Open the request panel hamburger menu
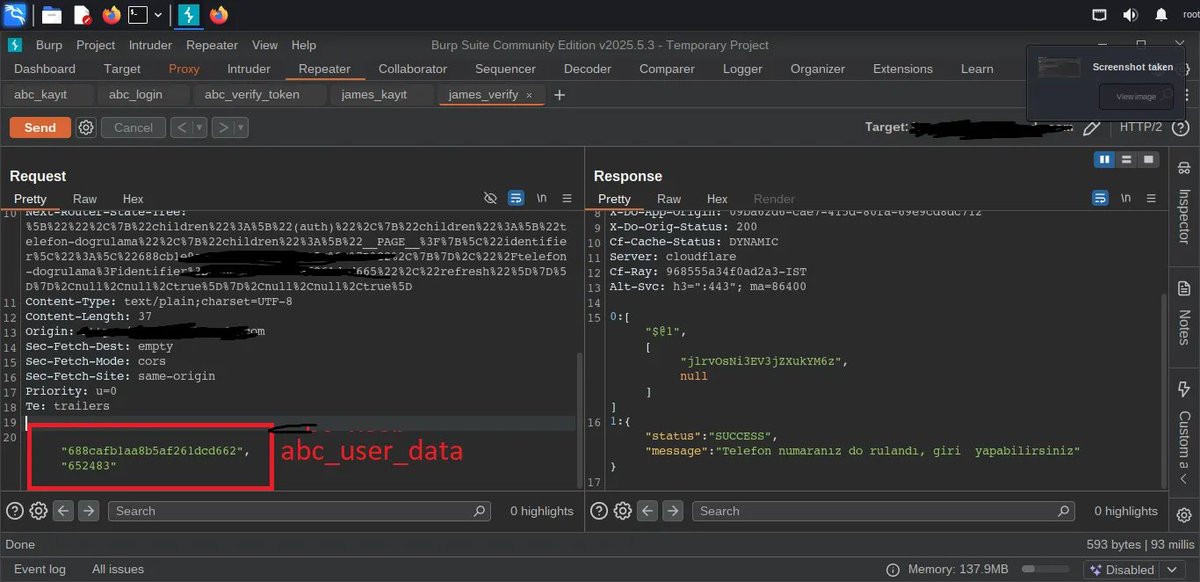Viewport: 1200px width, 582px height. tap(566, 198)
